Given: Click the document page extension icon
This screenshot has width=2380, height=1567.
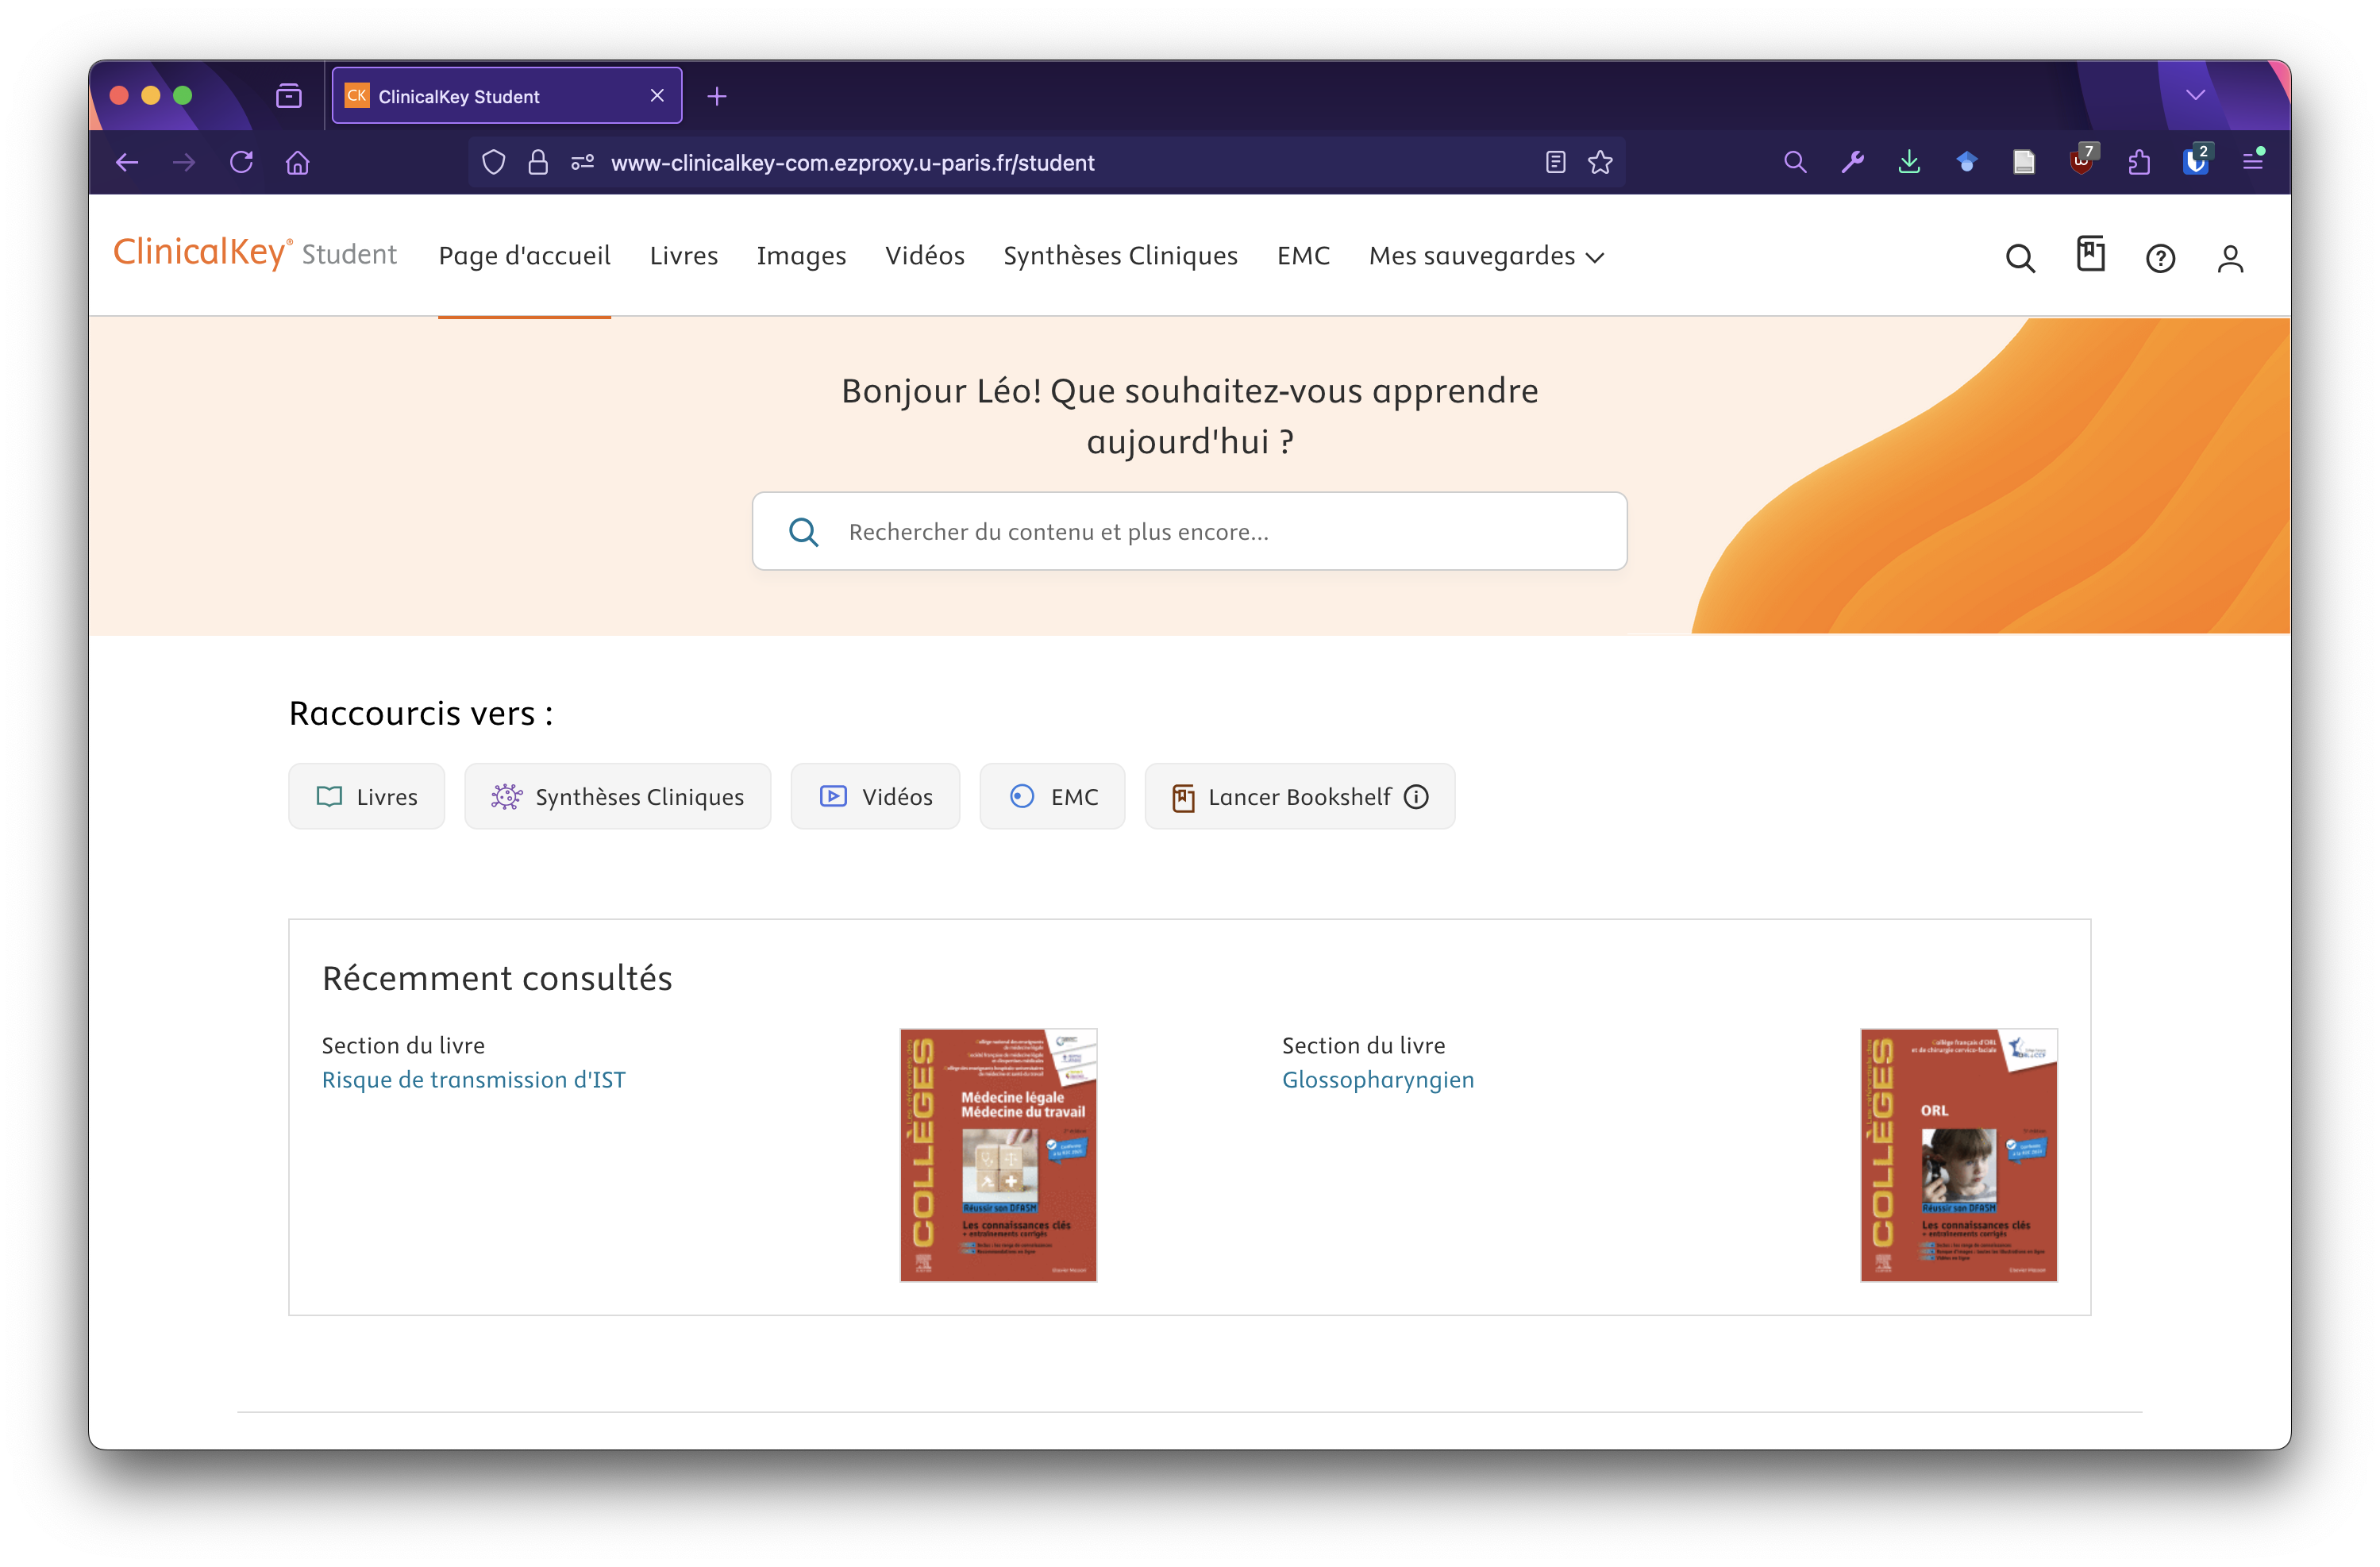Looking at the screenshot, I should pos(2024,162).
